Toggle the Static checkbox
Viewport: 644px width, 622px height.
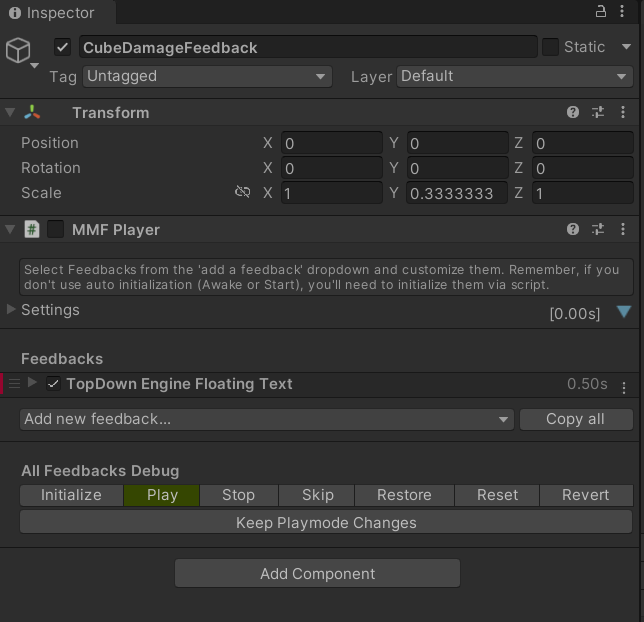coord(550,47)
